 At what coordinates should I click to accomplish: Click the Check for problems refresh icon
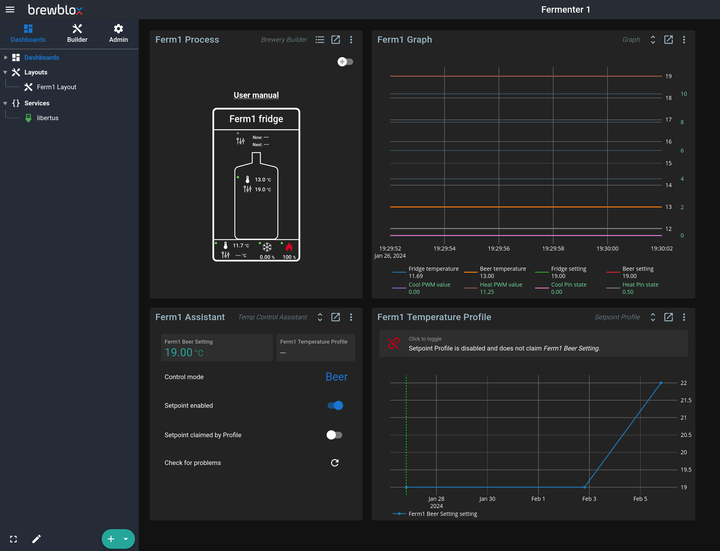pyautogui.click(x=334, y=463)
